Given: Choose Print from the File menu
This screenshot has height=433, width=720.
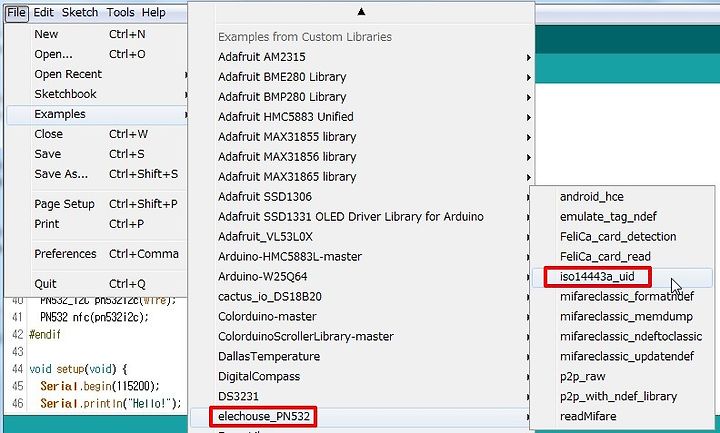Looking at the screenshot, I should pyautogui.click(x=97, y=224).
